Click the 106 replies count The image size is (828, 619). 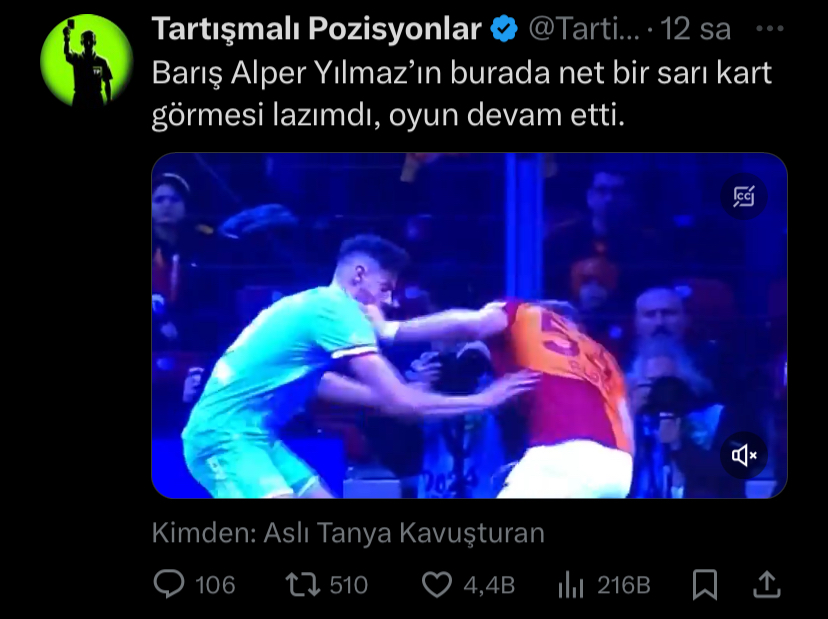215,585
